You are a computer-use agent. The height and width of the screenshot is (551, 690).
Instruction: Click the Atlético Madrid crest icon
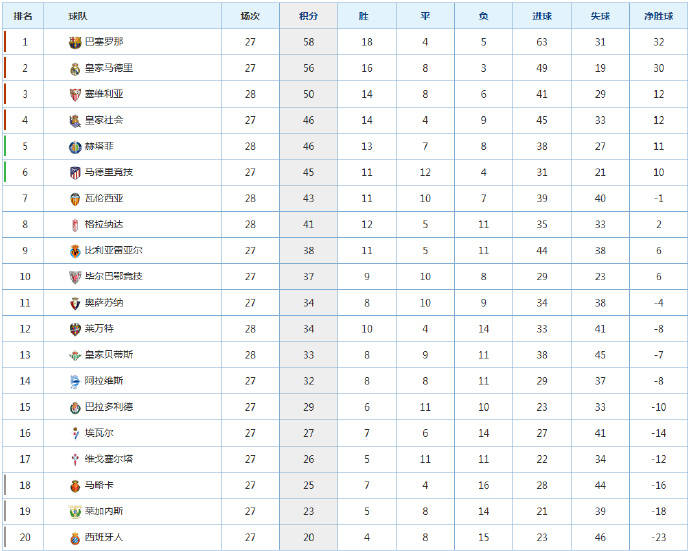pyautogui.click(x=75, y=173)
